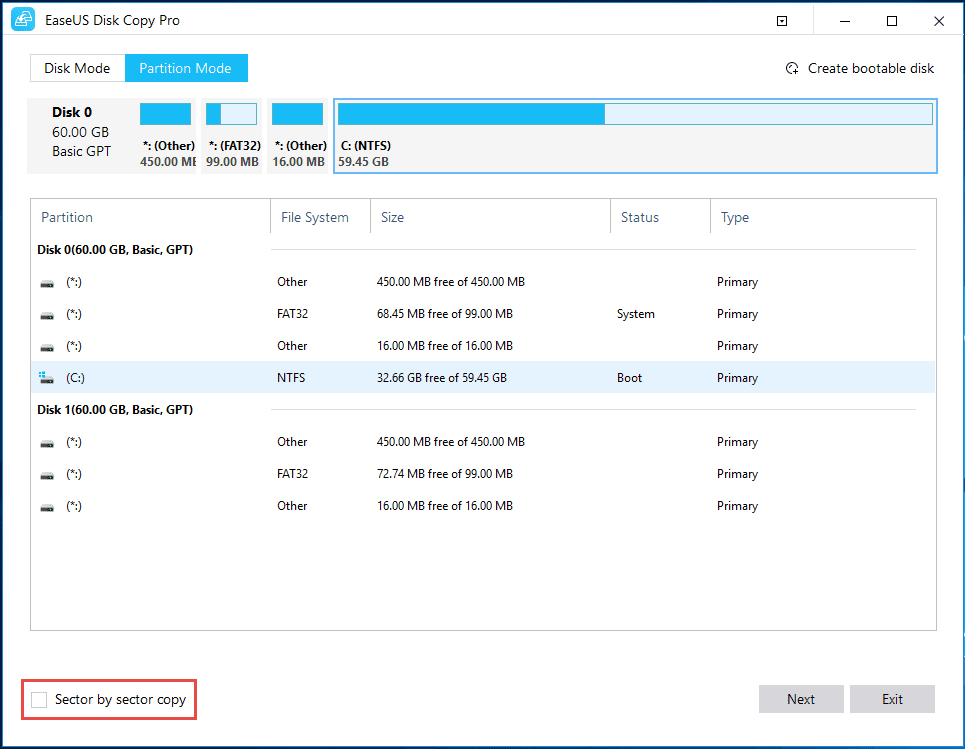This screenshot has height=749, width=965.
Task: Click drive icon of Disk 0 FAT32 System partition
Action: [47, 315]
